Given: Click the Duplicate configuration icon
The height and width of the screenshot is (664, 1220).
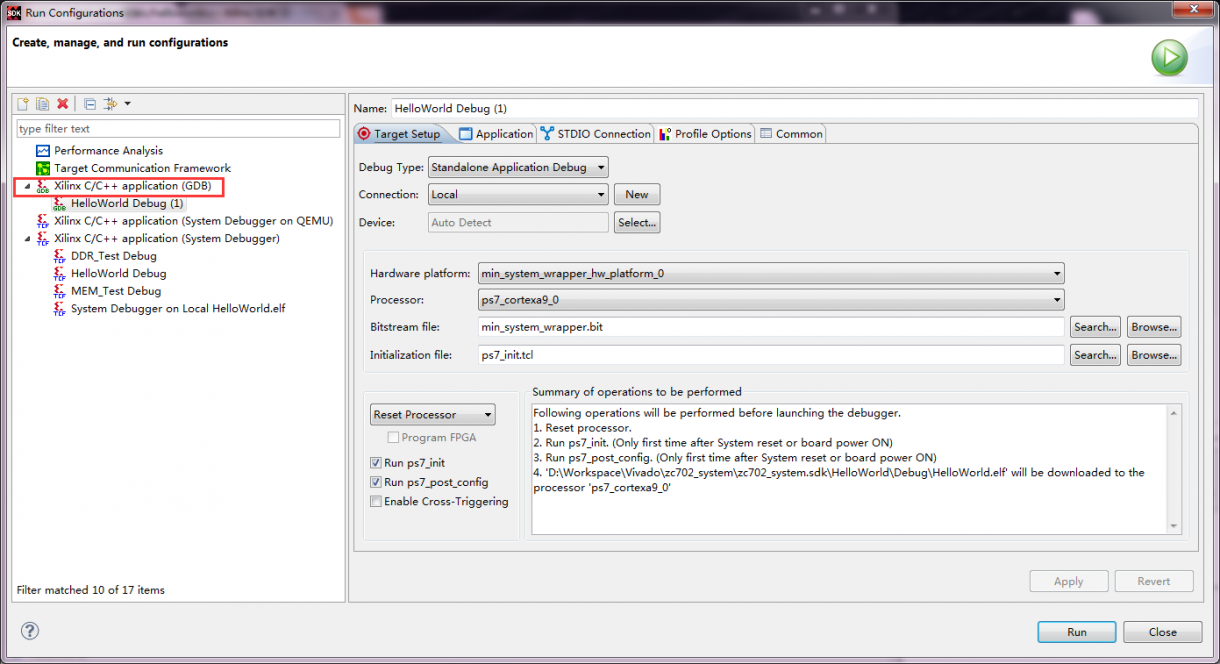Looking at the screenshot, I should (43, 104).
